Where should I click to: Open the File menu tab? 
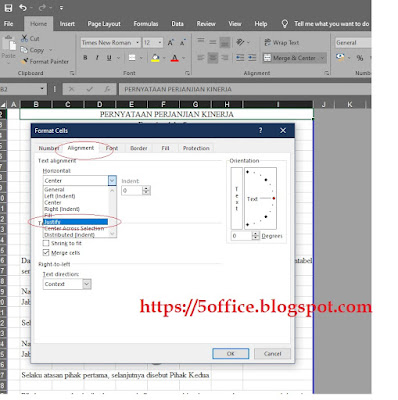(x=9, y=24)
